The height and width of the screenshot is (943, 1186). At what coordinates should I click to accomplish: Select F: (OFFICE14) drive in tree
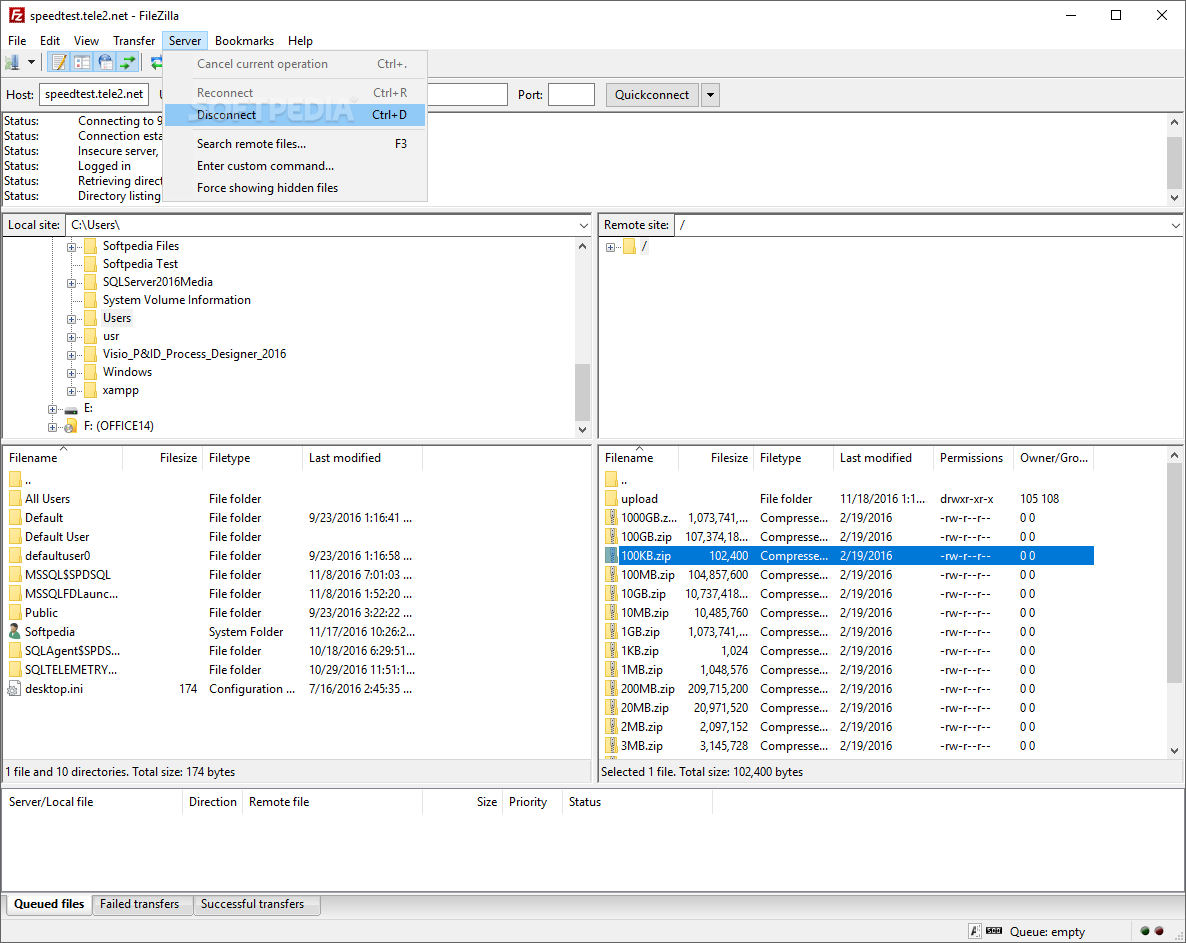(119, 426)
